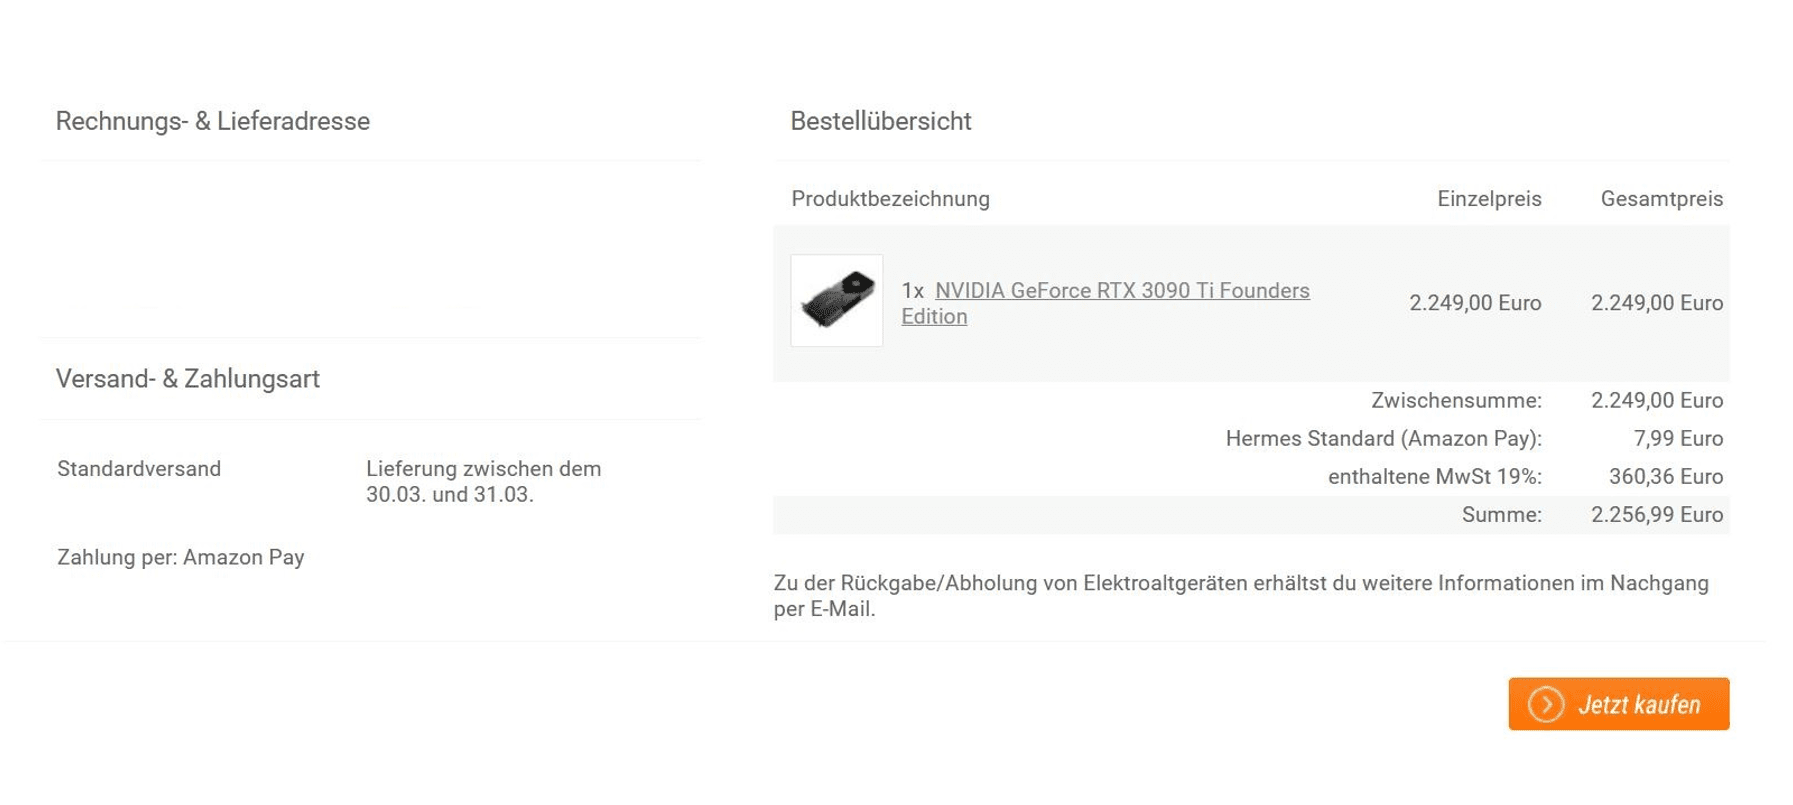Click the Einzelpreis value in product row

click(x=1475, y=303)
